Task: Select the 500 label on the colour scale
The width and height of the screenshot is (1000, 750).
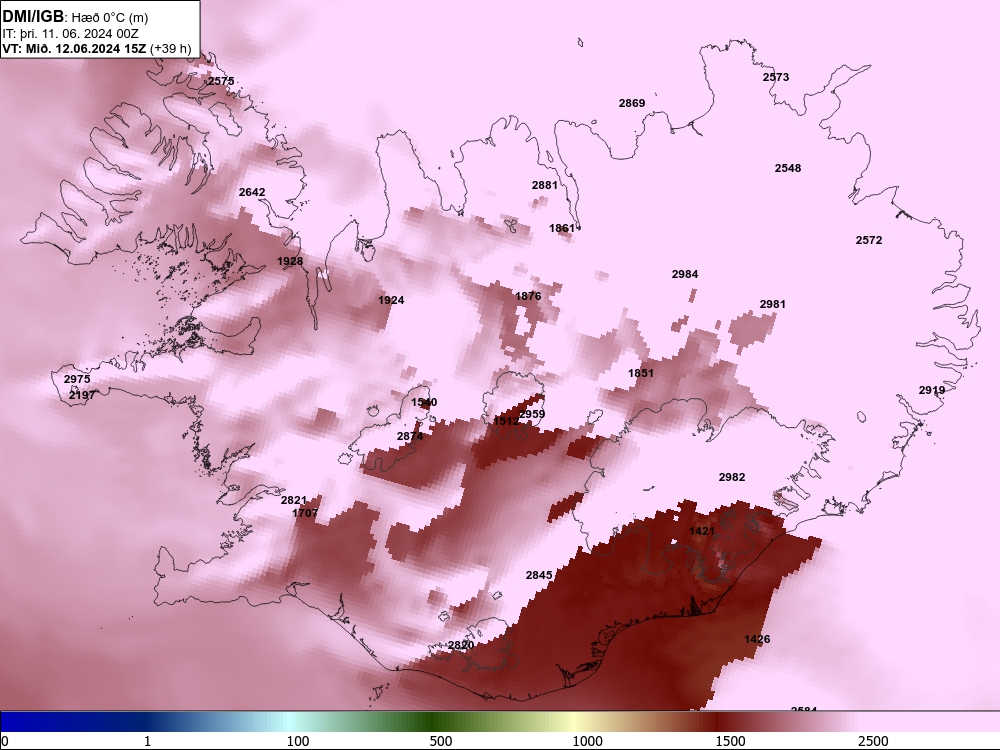Action: (441, 741)
